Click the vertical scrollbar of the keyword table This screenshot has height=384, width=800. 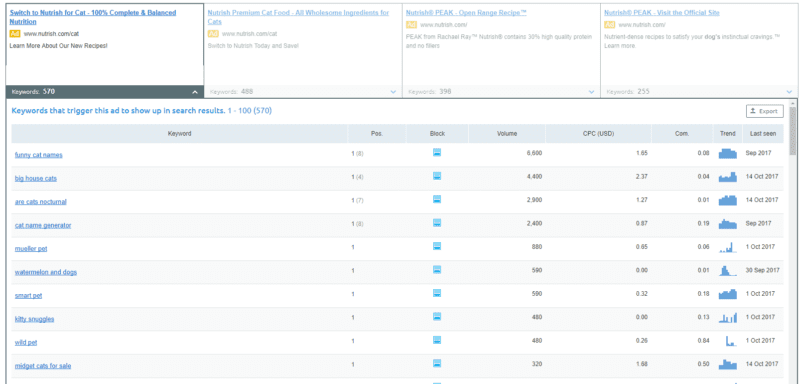coord(792,240)
